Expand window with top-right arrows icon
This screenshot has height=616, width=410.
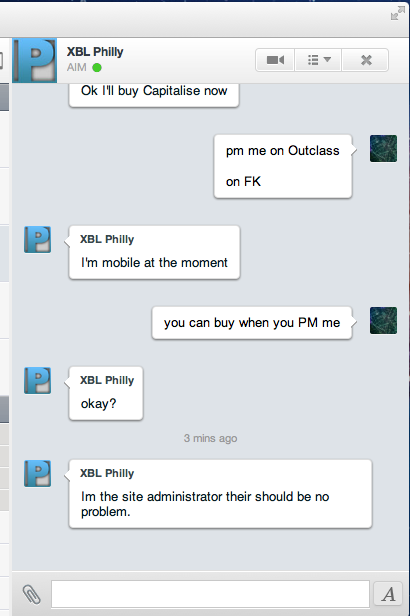tap(397, 13)
